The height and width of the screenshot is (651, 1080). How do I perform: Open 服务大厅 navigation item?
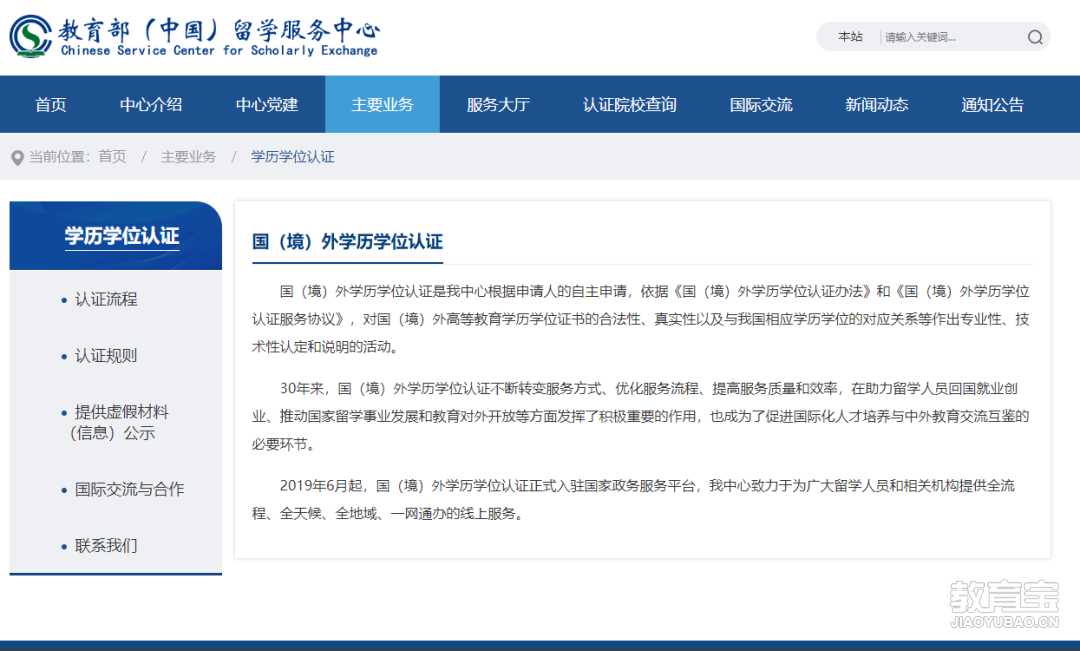tap(498, 105)
